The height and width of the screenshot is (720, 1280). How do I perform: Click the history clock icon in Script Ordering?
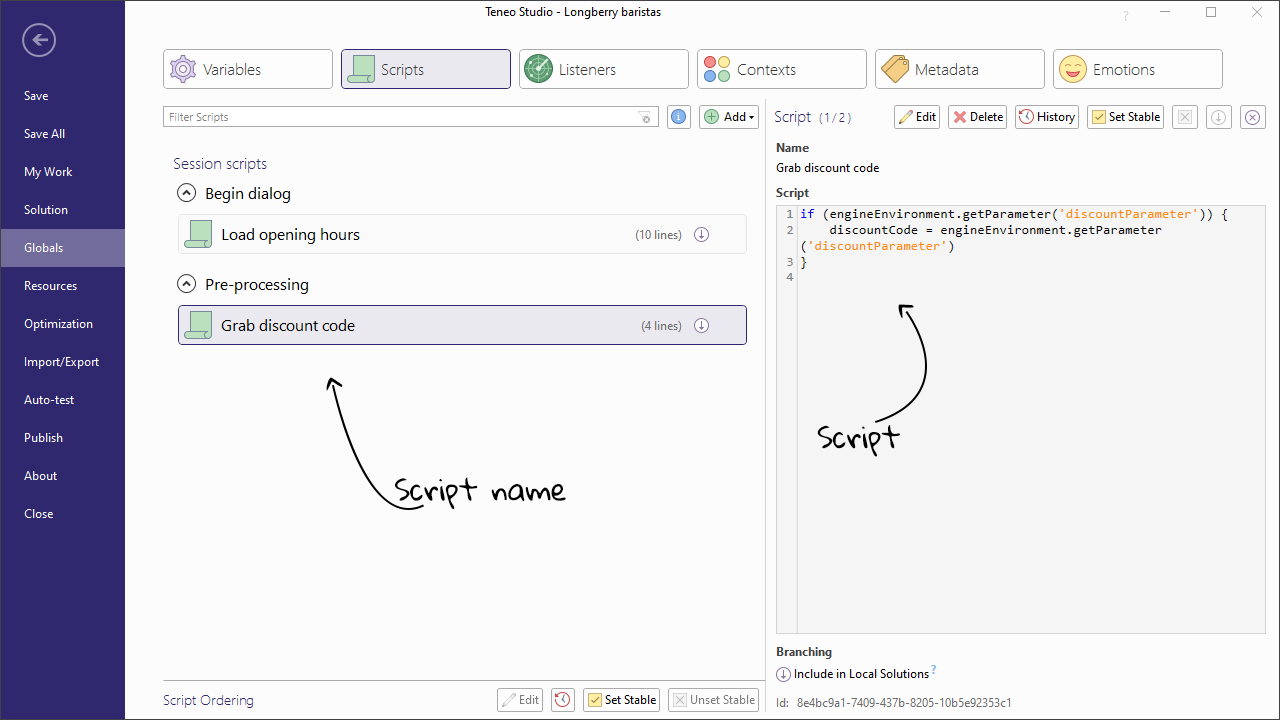pyautogui.click(x=563, y=700)
